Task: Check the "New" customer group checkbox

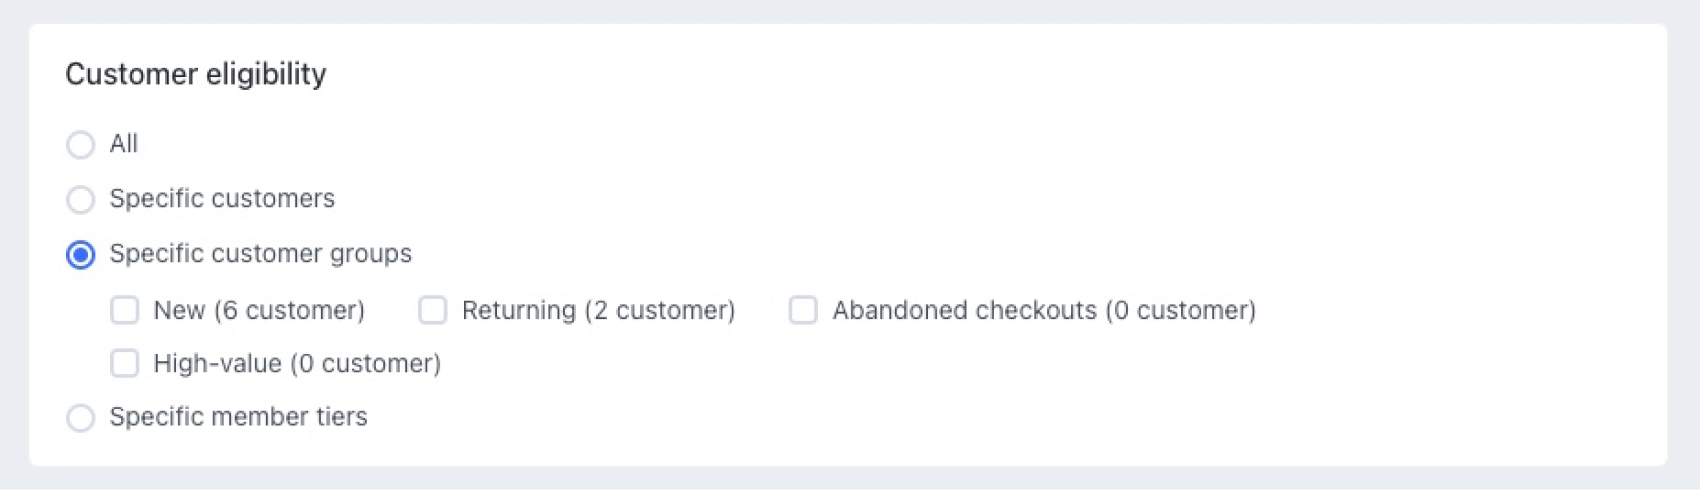Action: 125,310
